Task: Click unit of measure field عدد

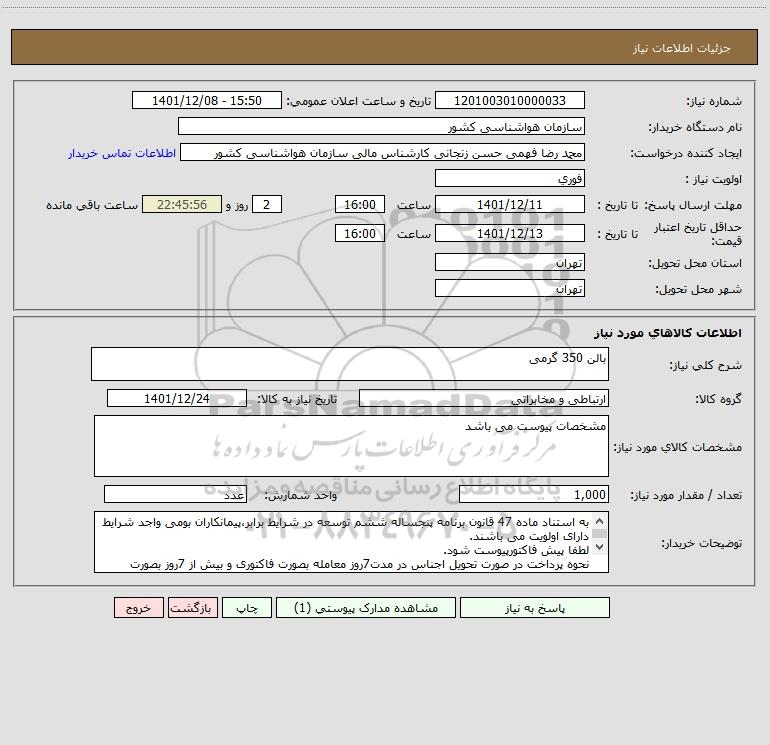Action: [175, 494]
